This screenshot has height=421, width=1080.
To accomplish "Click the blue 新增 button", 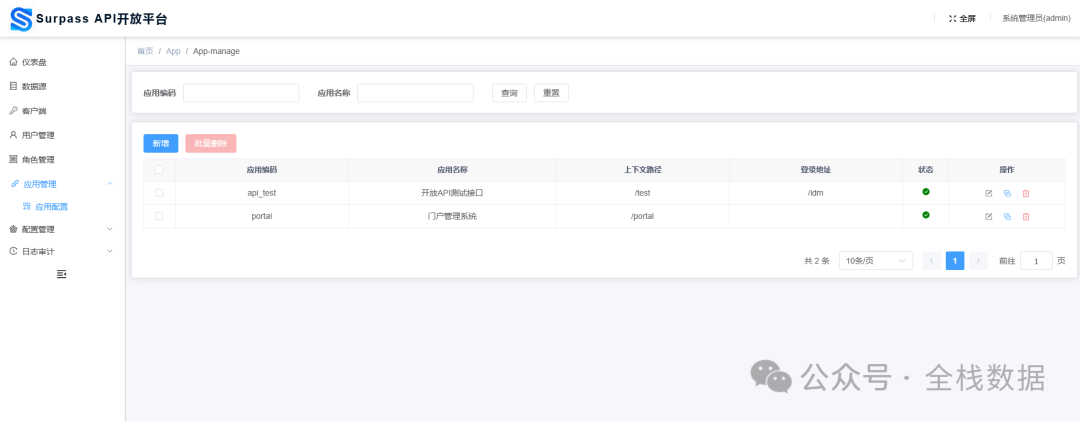I will pos(160,144).
